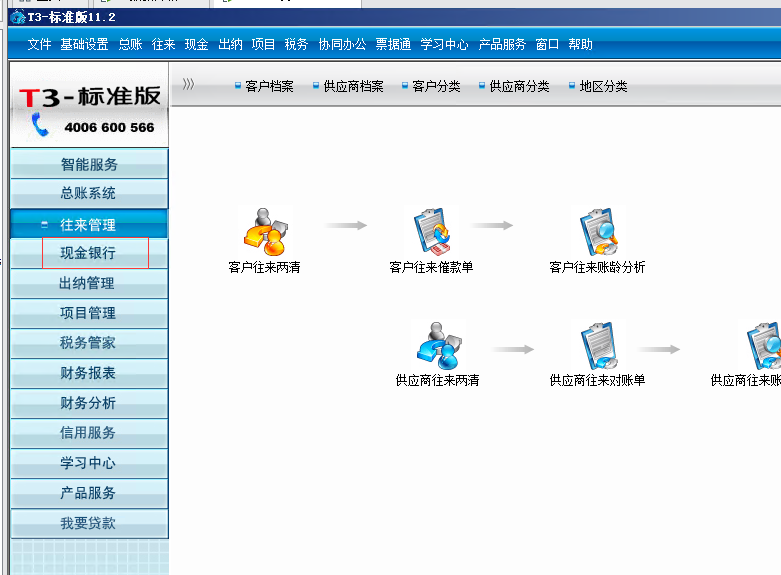Open the 基础设置 menu
Viewport: 781px width, 575px height.
coord(84,44)
